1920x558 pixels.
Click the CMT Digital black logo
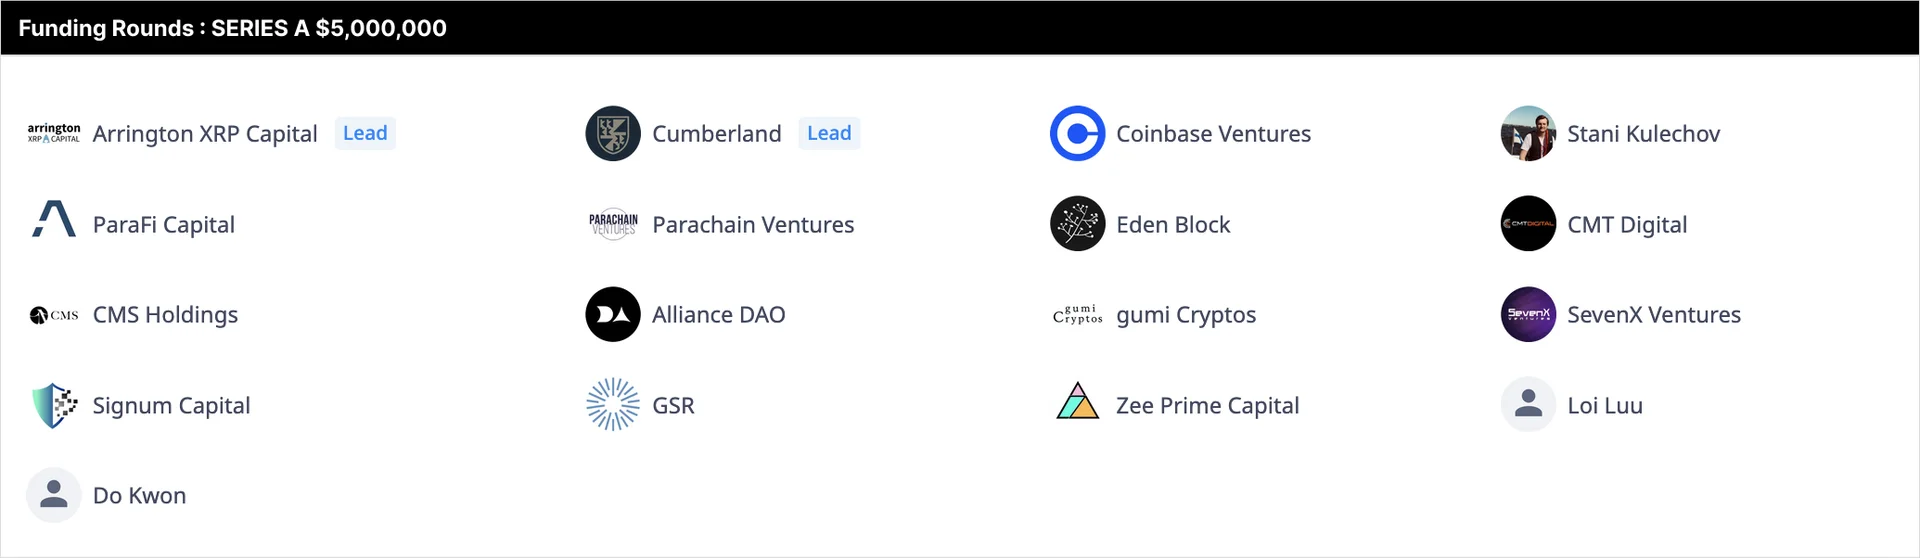coord(1528,224)
